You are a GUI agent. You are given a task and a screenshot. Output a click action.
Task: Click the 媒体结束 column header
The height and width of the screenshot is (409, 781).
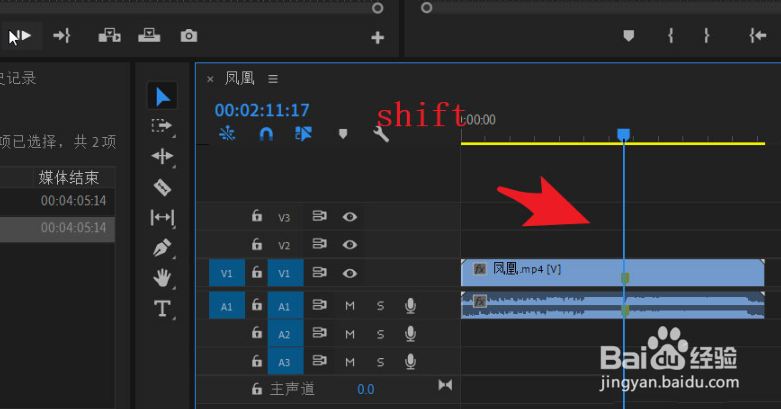click(69, 177)
